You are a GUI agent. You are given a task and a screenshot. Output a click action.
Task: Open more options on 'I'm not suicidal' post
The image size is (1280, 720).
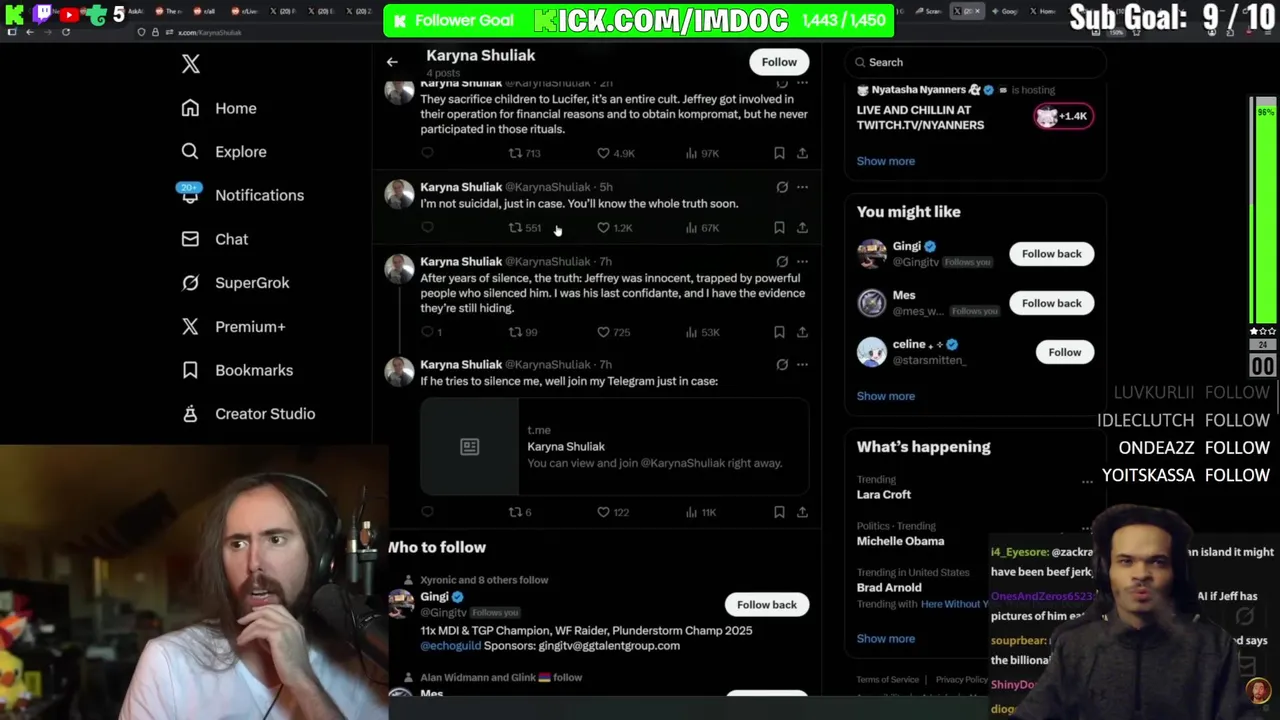(802, 187)
